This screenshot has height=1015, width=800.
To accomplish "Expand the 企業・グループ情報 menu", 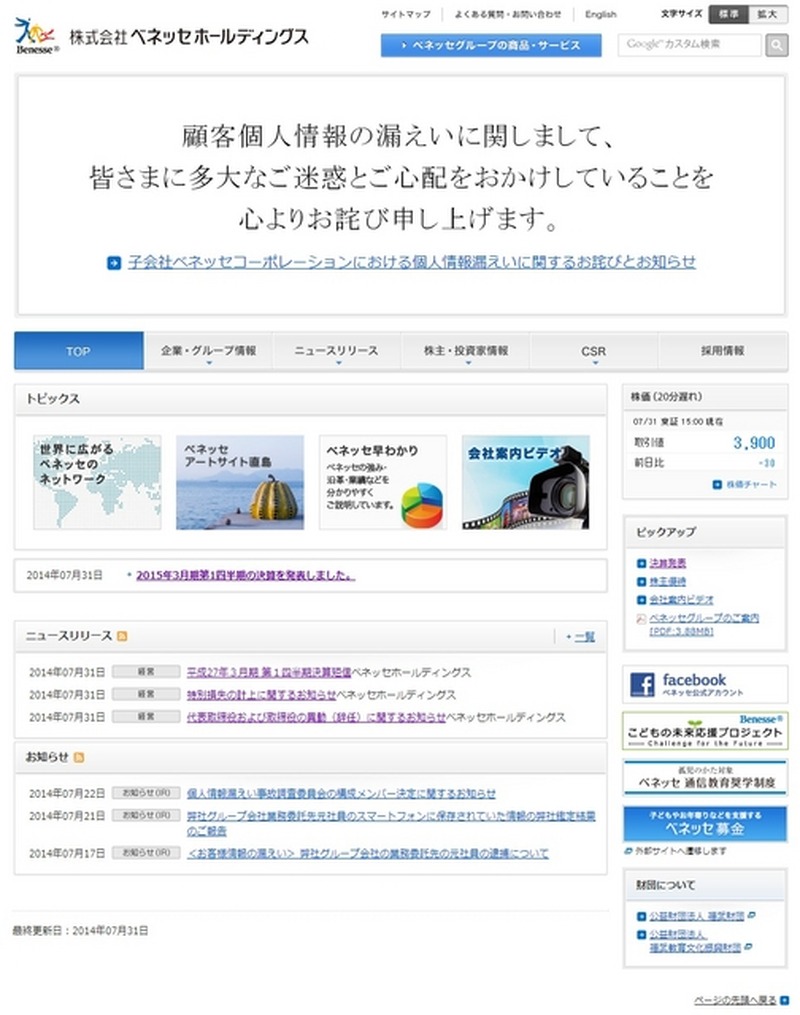I will [208, 352].
